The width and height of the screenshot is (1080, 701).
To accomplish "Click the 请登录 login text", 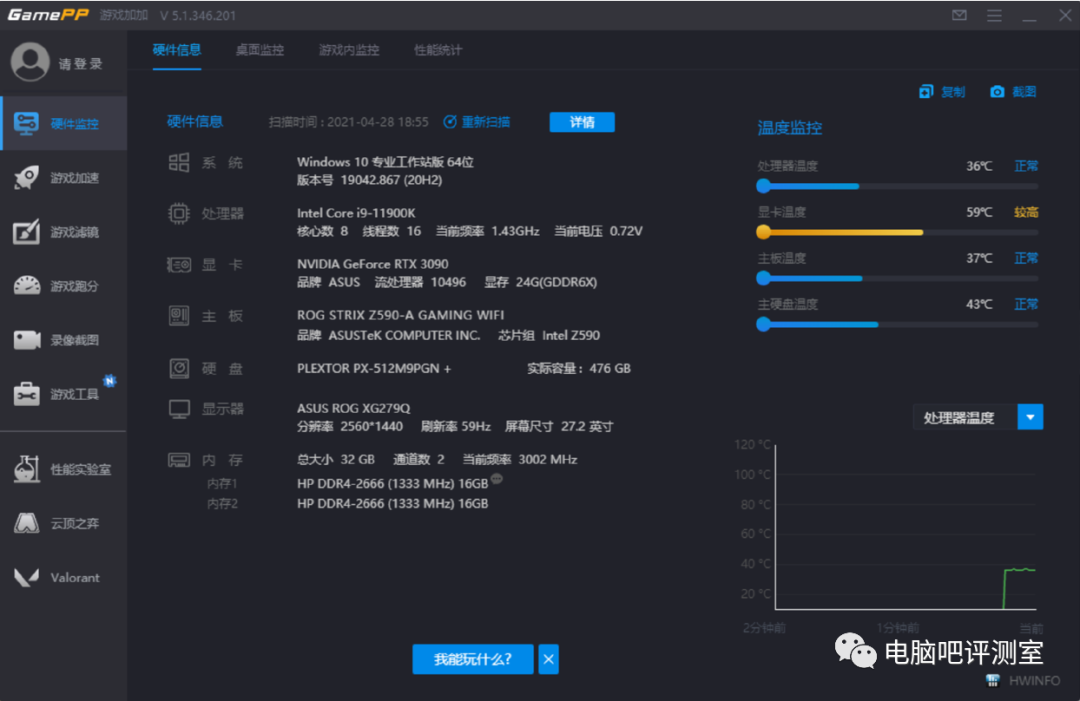I will [81, 63].
